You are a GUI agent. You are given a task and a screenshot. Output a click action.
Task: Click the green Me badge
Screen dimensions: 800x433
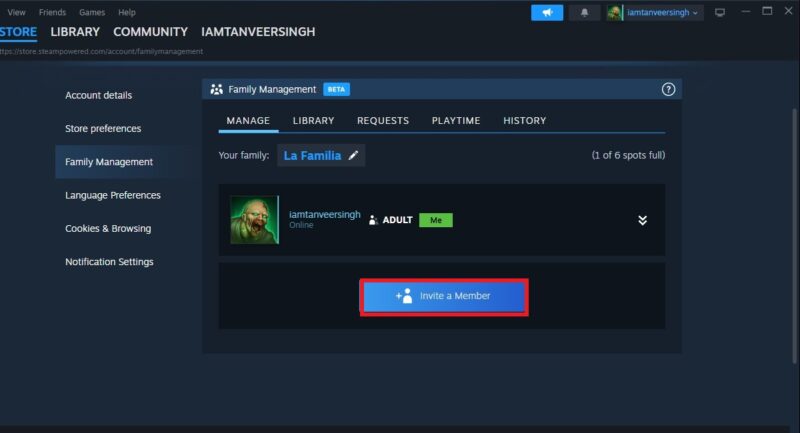(x=436, y=220)
